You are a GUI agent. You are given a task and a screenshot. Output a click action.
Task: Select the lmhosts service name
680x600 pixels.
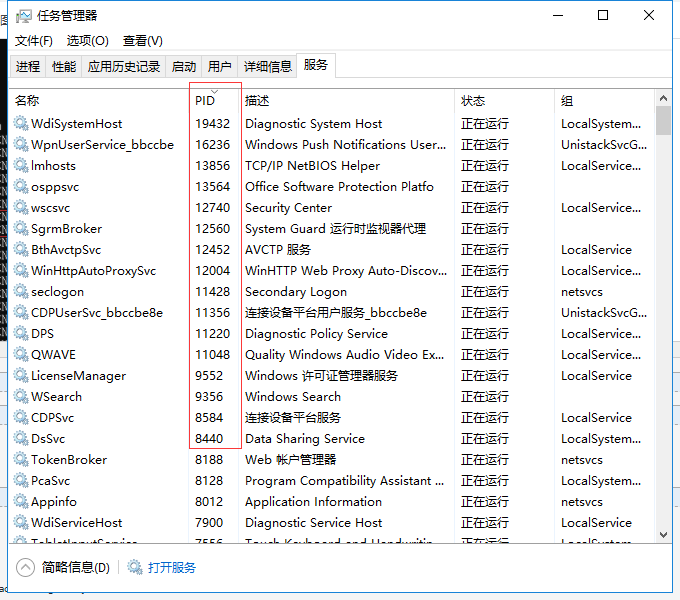[x=53, y=166]
